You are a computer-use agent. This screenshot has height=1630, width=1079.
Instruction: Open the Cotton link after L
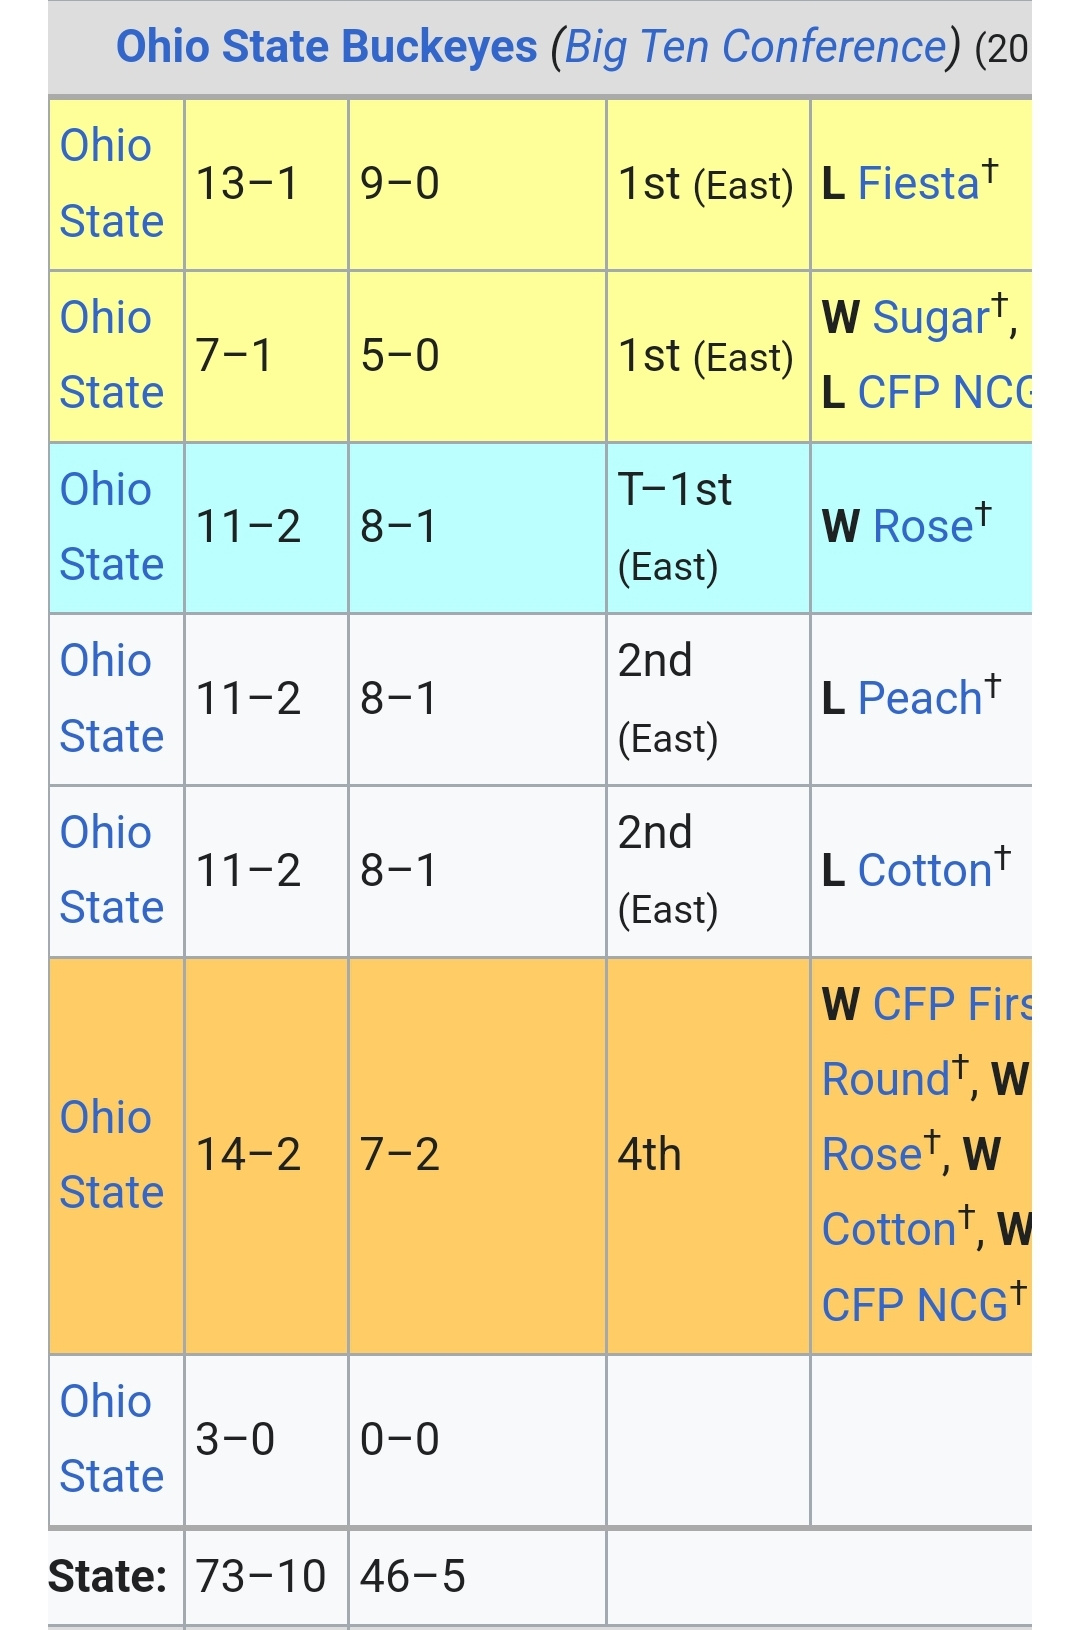[x=925, y=870]
